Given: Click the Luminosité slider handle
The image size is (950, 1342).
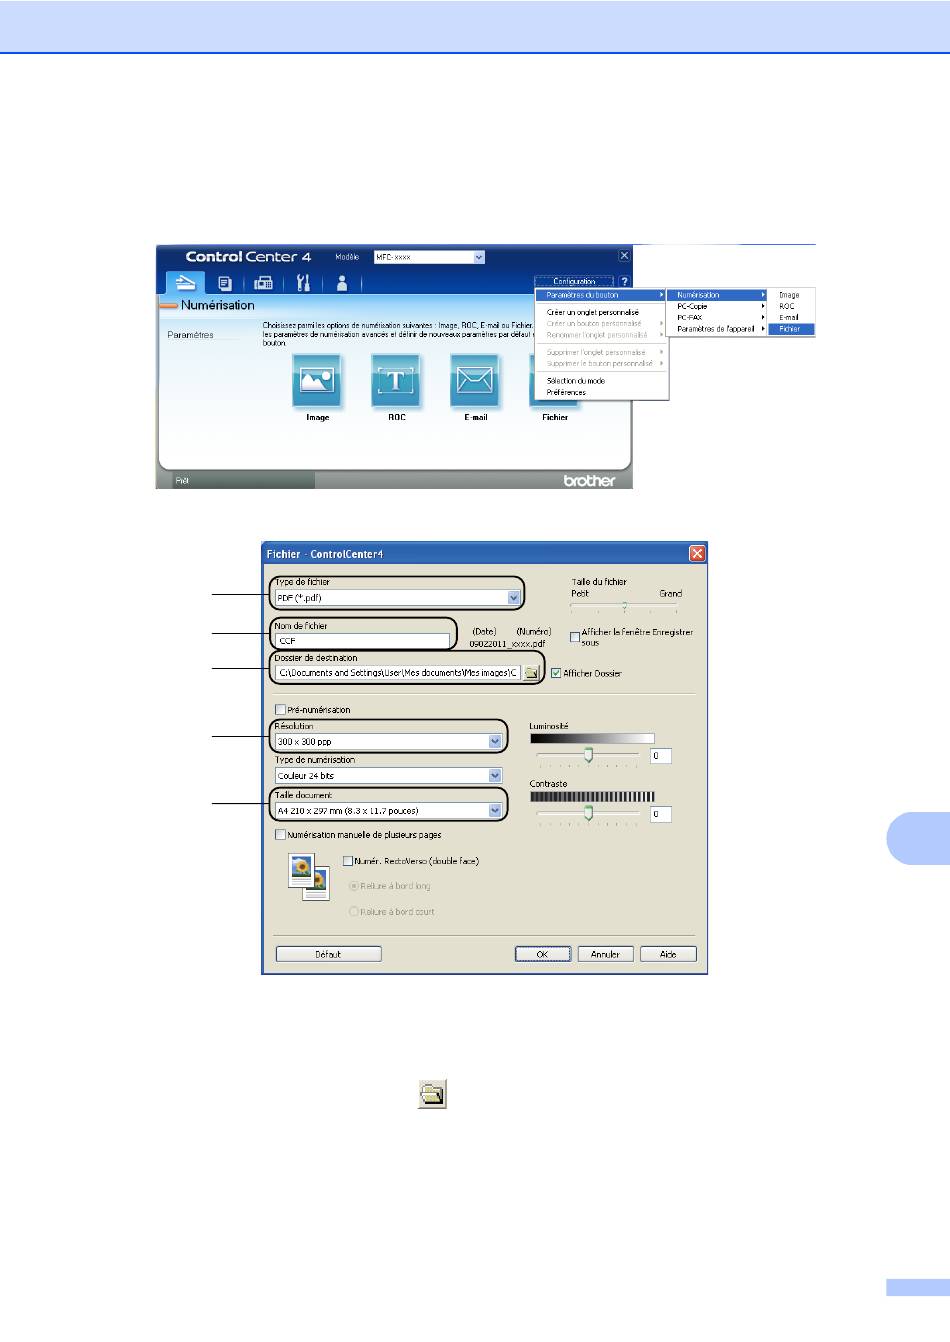Looking at the screenshot, I should pyautogui.click(x=588, y=755).
